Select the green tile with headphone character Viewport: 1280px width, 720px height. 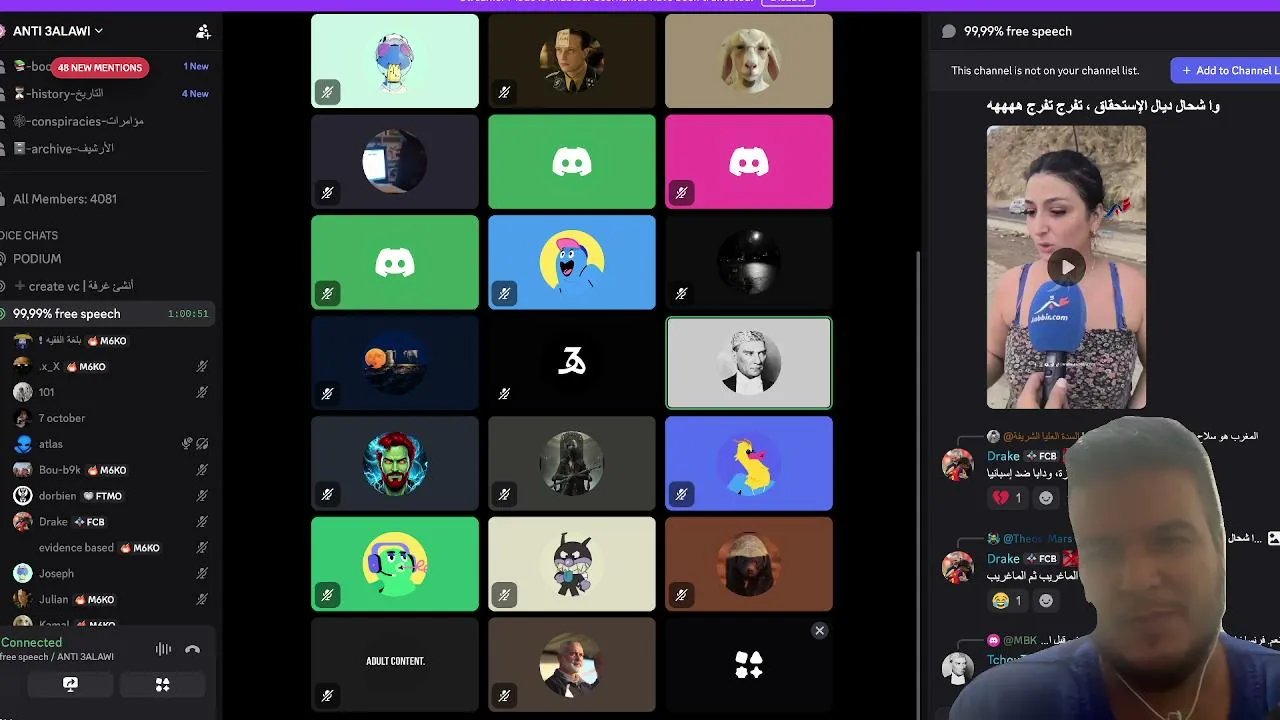(x=395, y=564)
